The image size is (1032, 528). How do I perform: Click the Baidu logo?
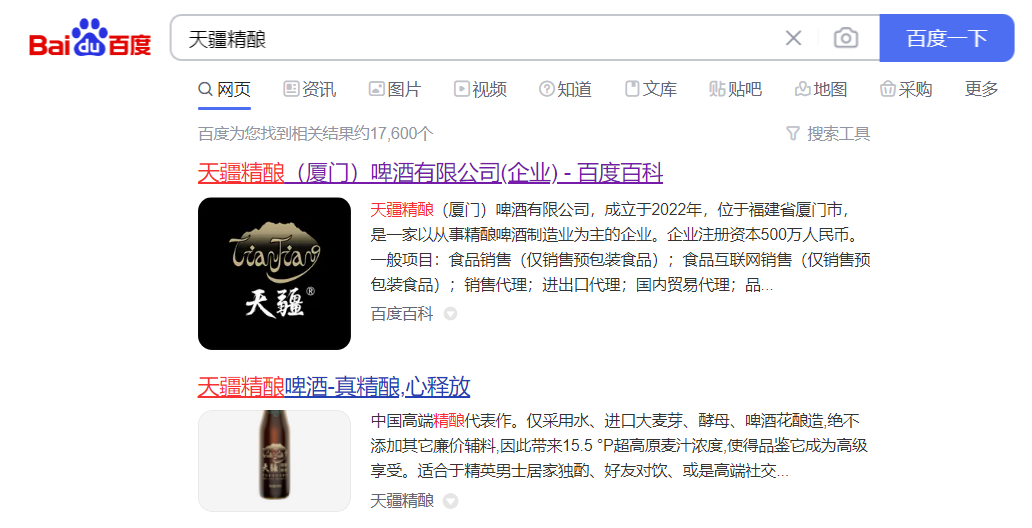pyautogui.click(x=90, y=38)
